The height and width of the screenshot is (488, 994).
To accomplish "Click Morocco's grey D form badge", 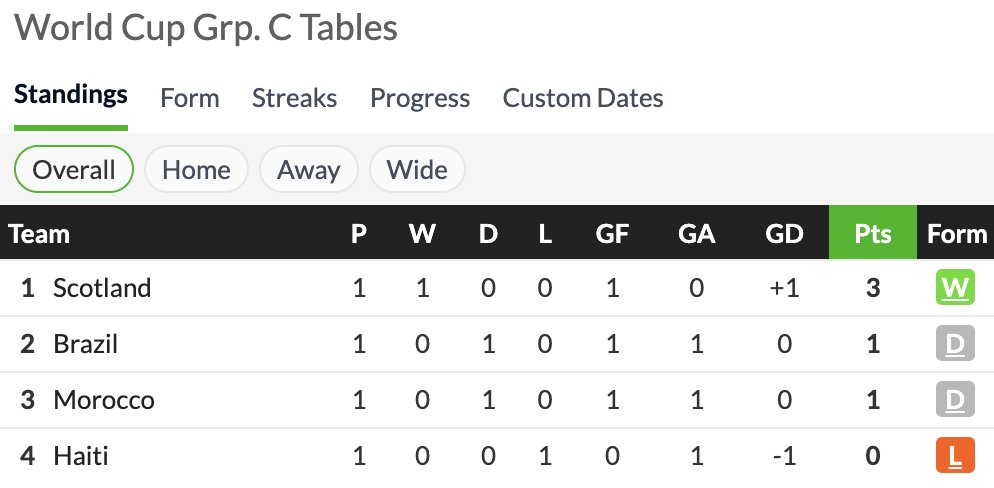I will coord(955,399).
